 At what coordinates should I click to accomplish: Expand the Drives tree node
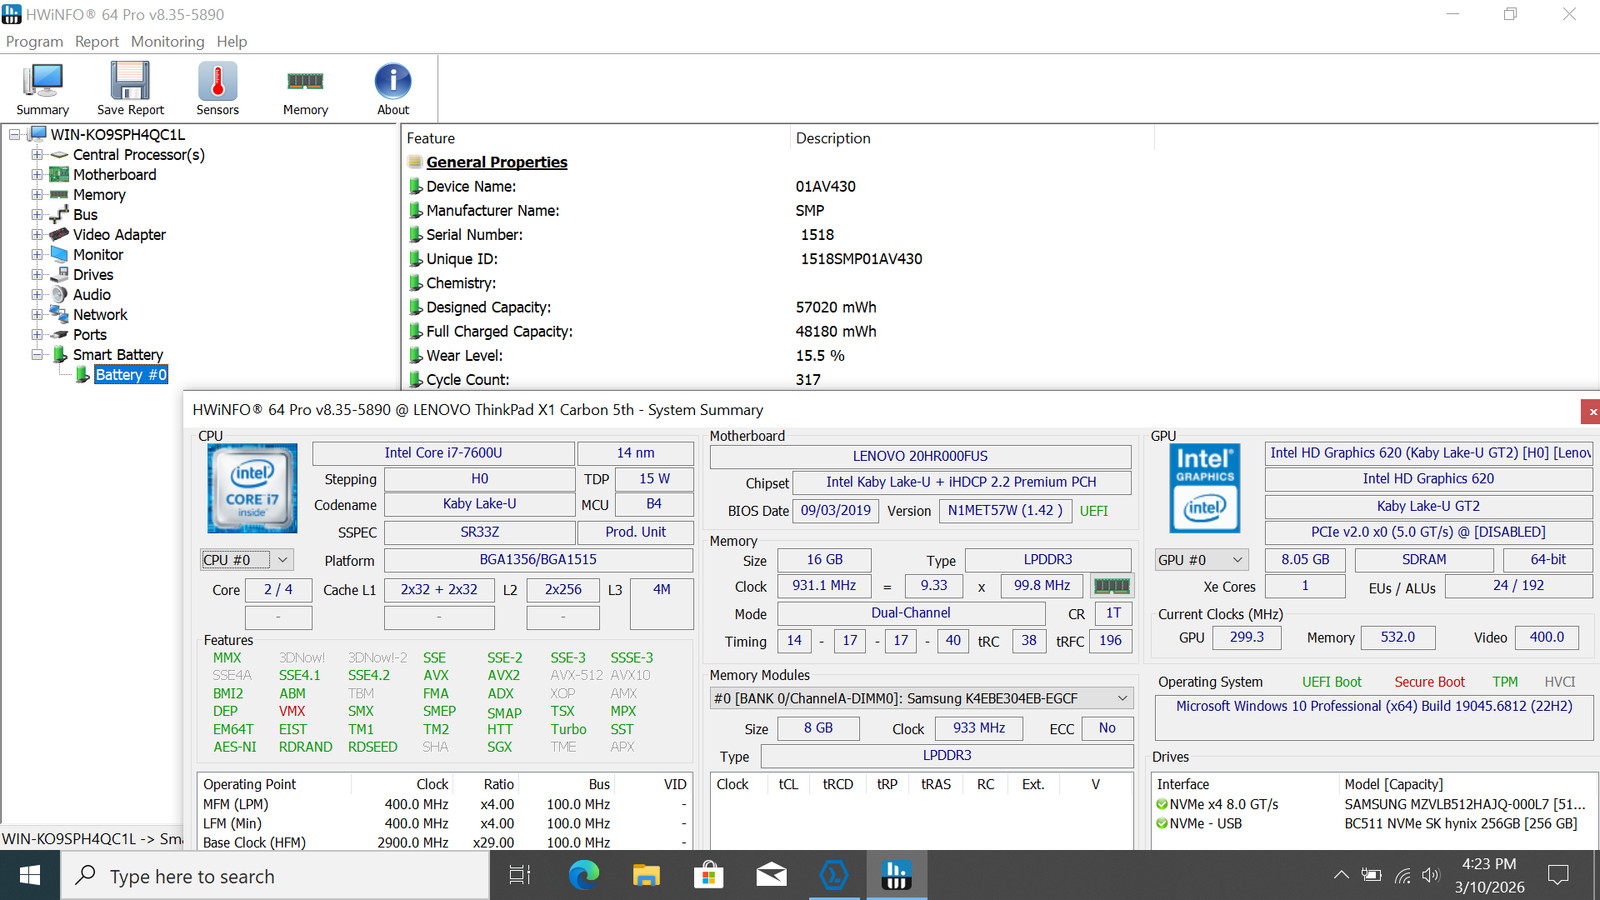37,275
